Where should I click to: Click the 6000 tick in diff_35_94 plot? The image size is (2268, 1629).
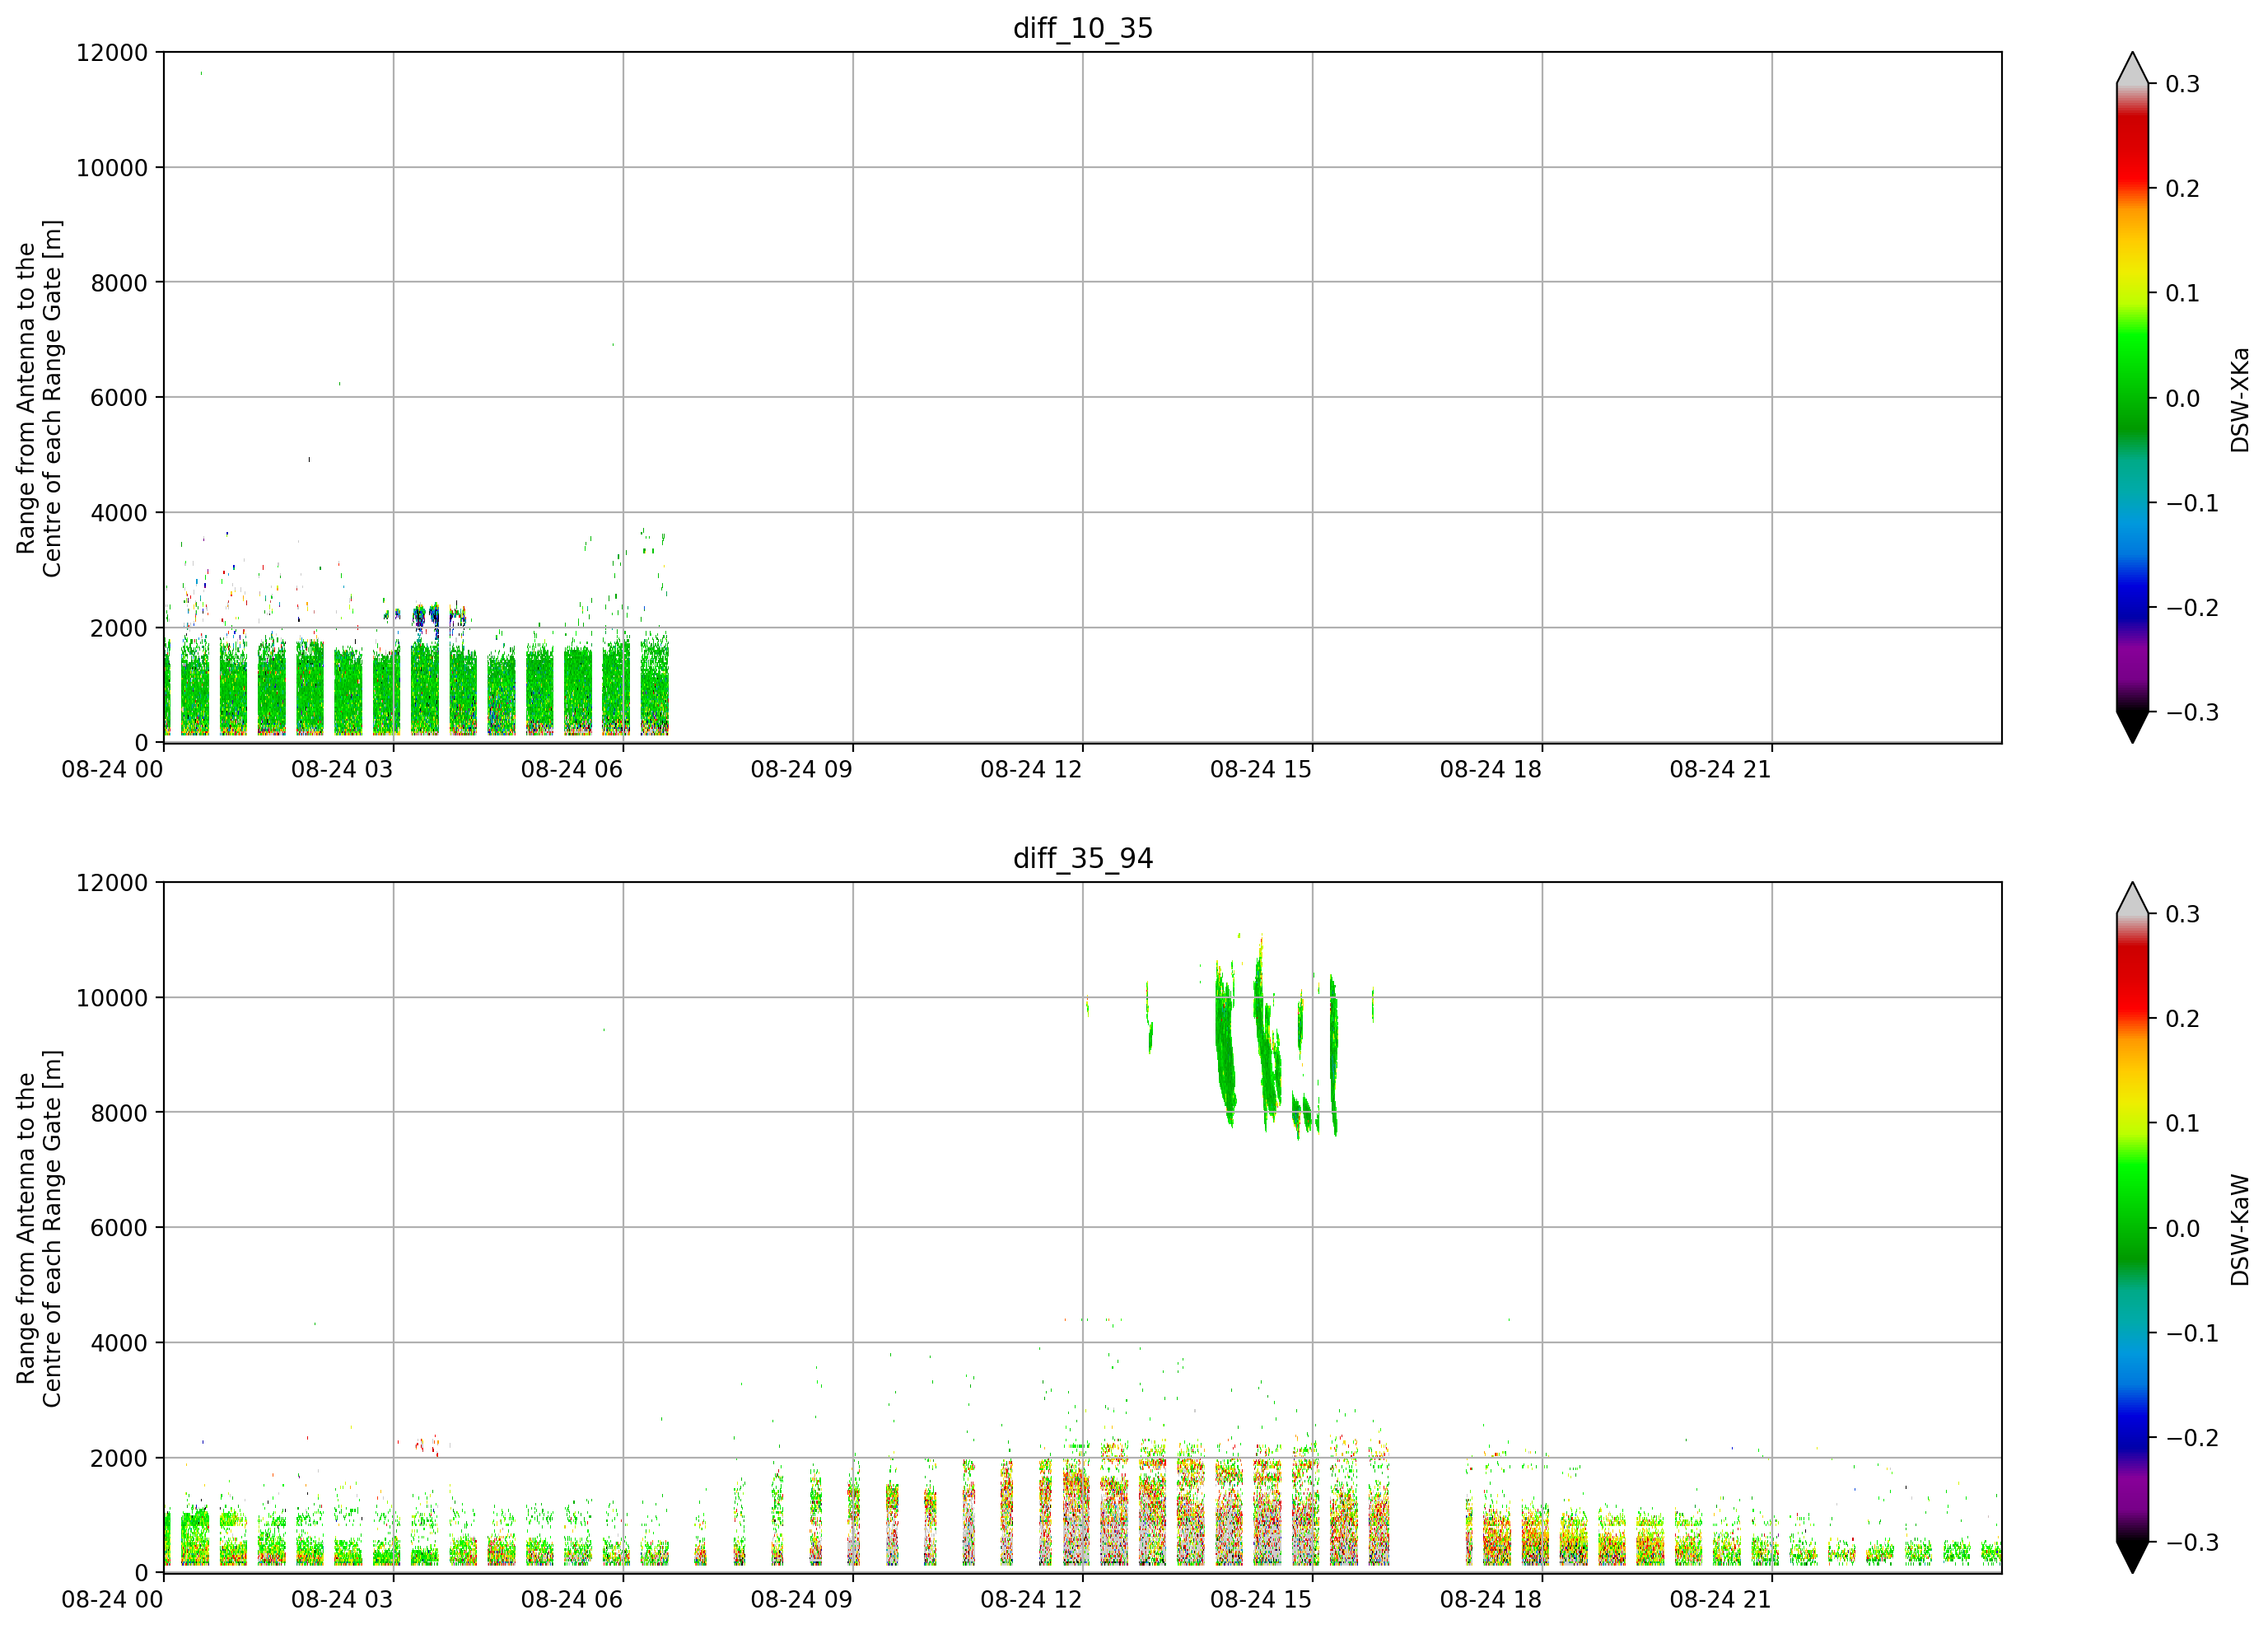(x=119, y=1228)
